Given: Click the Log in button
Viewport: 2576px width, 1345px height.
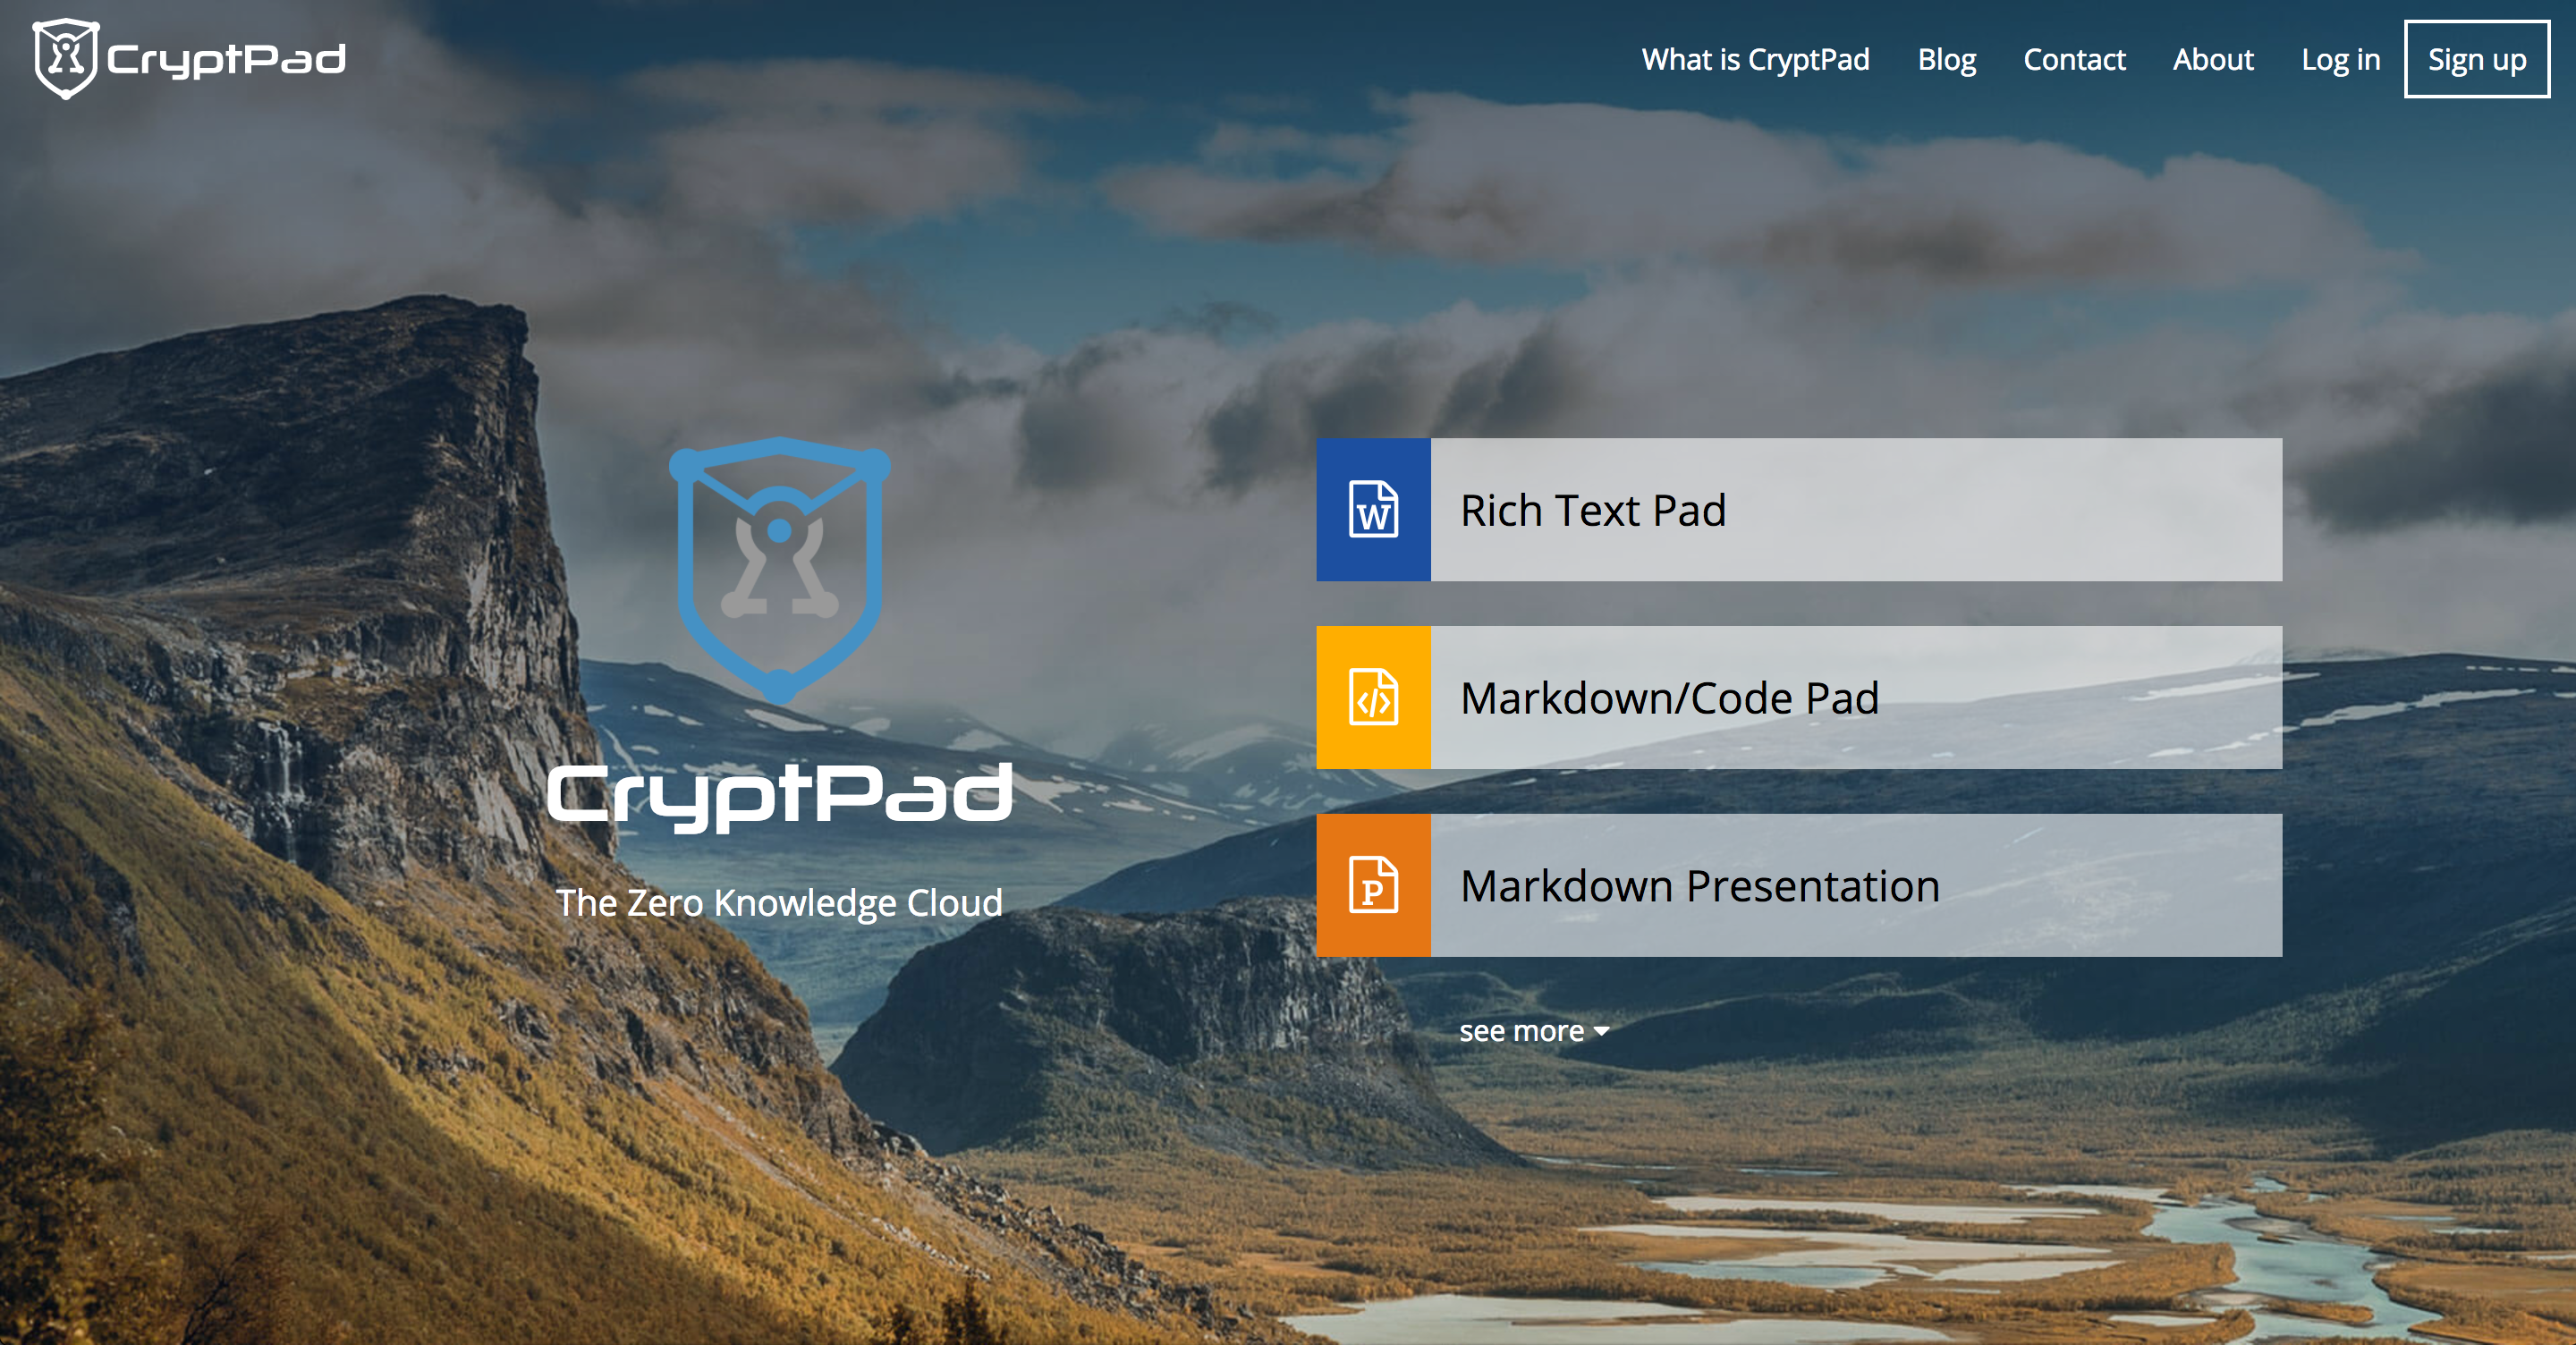Looking at the screenshot, I should pos(2343,56).
